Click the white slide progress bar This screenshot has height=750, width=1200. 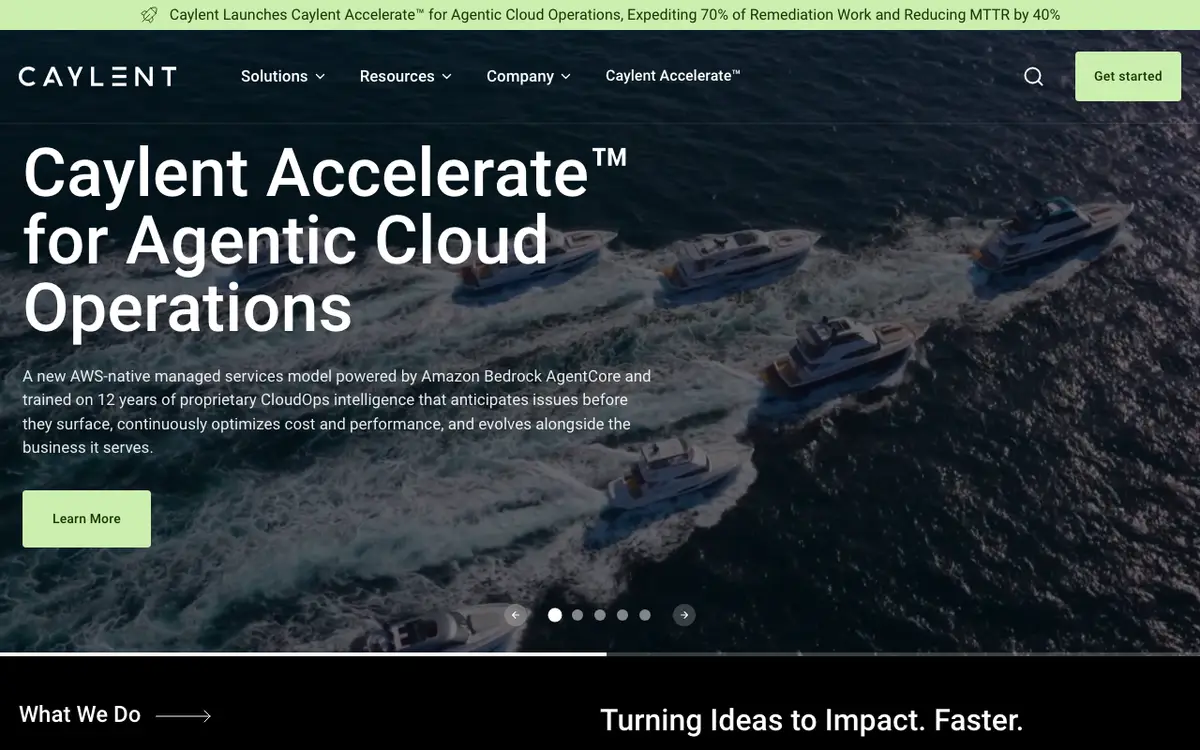click(x=303, y=654)
